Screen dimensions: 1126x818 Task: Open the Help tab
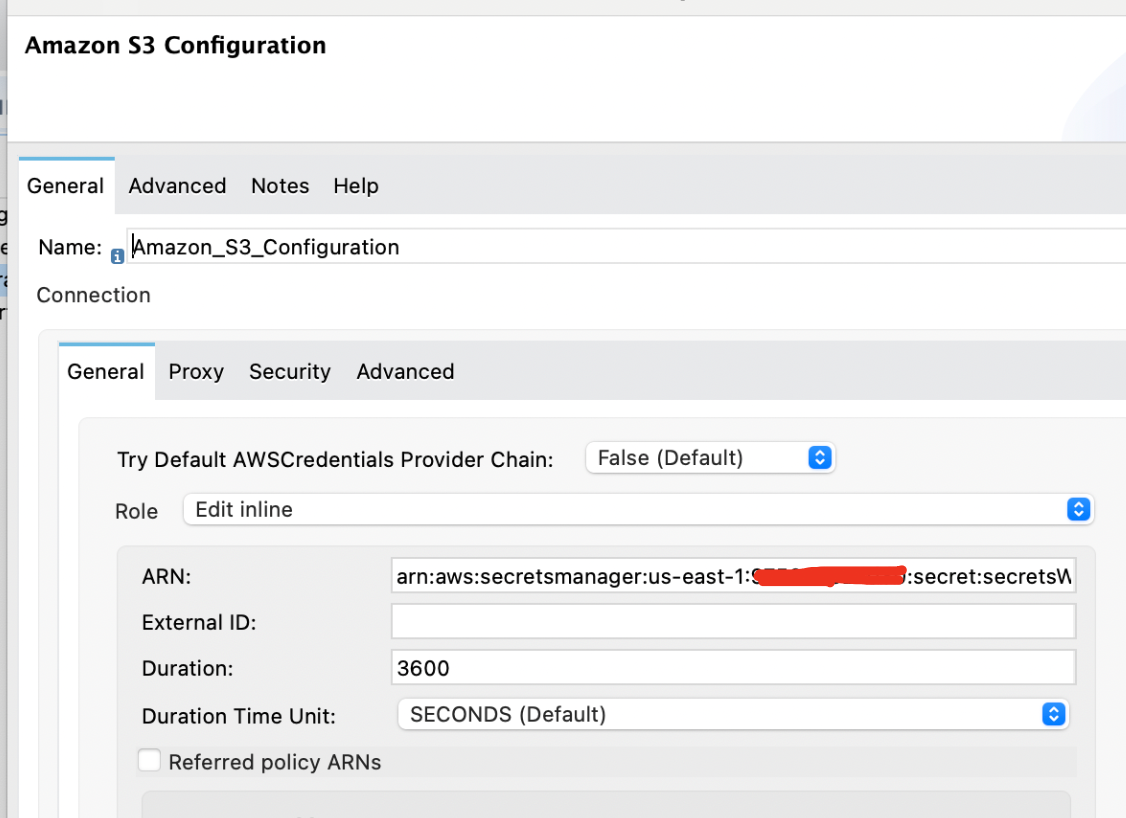tap(356, 186)
